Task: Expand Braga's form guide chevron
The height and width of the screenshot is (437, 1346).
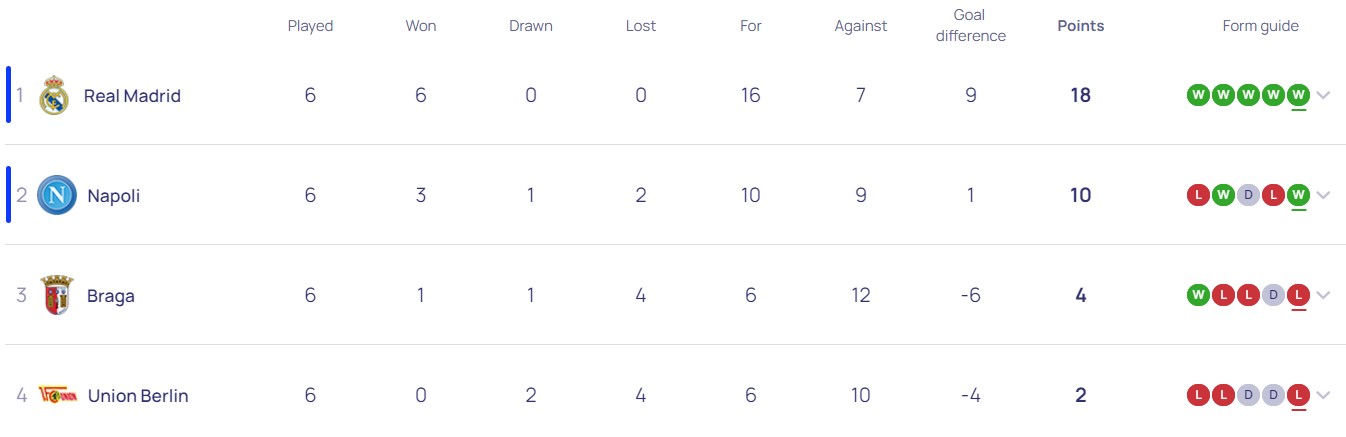Action: 1324,296
